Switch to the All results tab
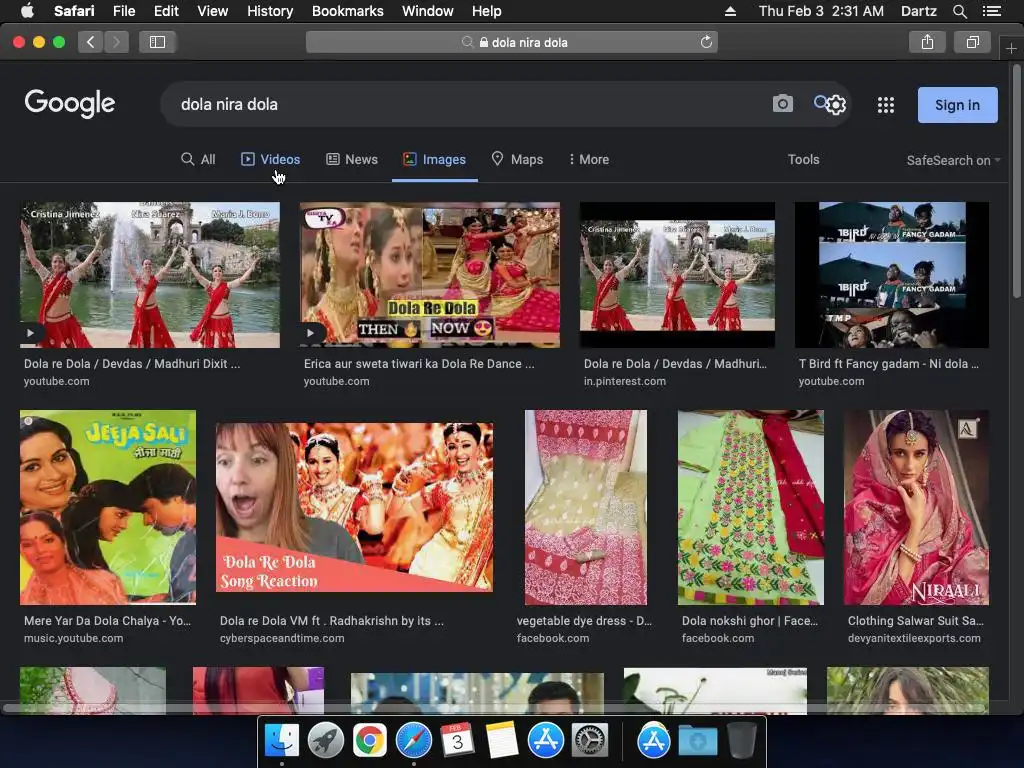Screen dimensions: 1024x768 click(x=198, y=159)
